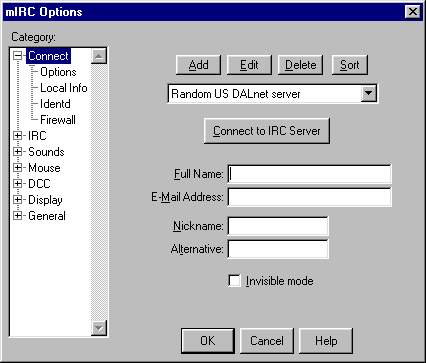426x363 pixels.
Task: Expand the Mouse category
Action: tap(18, 168)
